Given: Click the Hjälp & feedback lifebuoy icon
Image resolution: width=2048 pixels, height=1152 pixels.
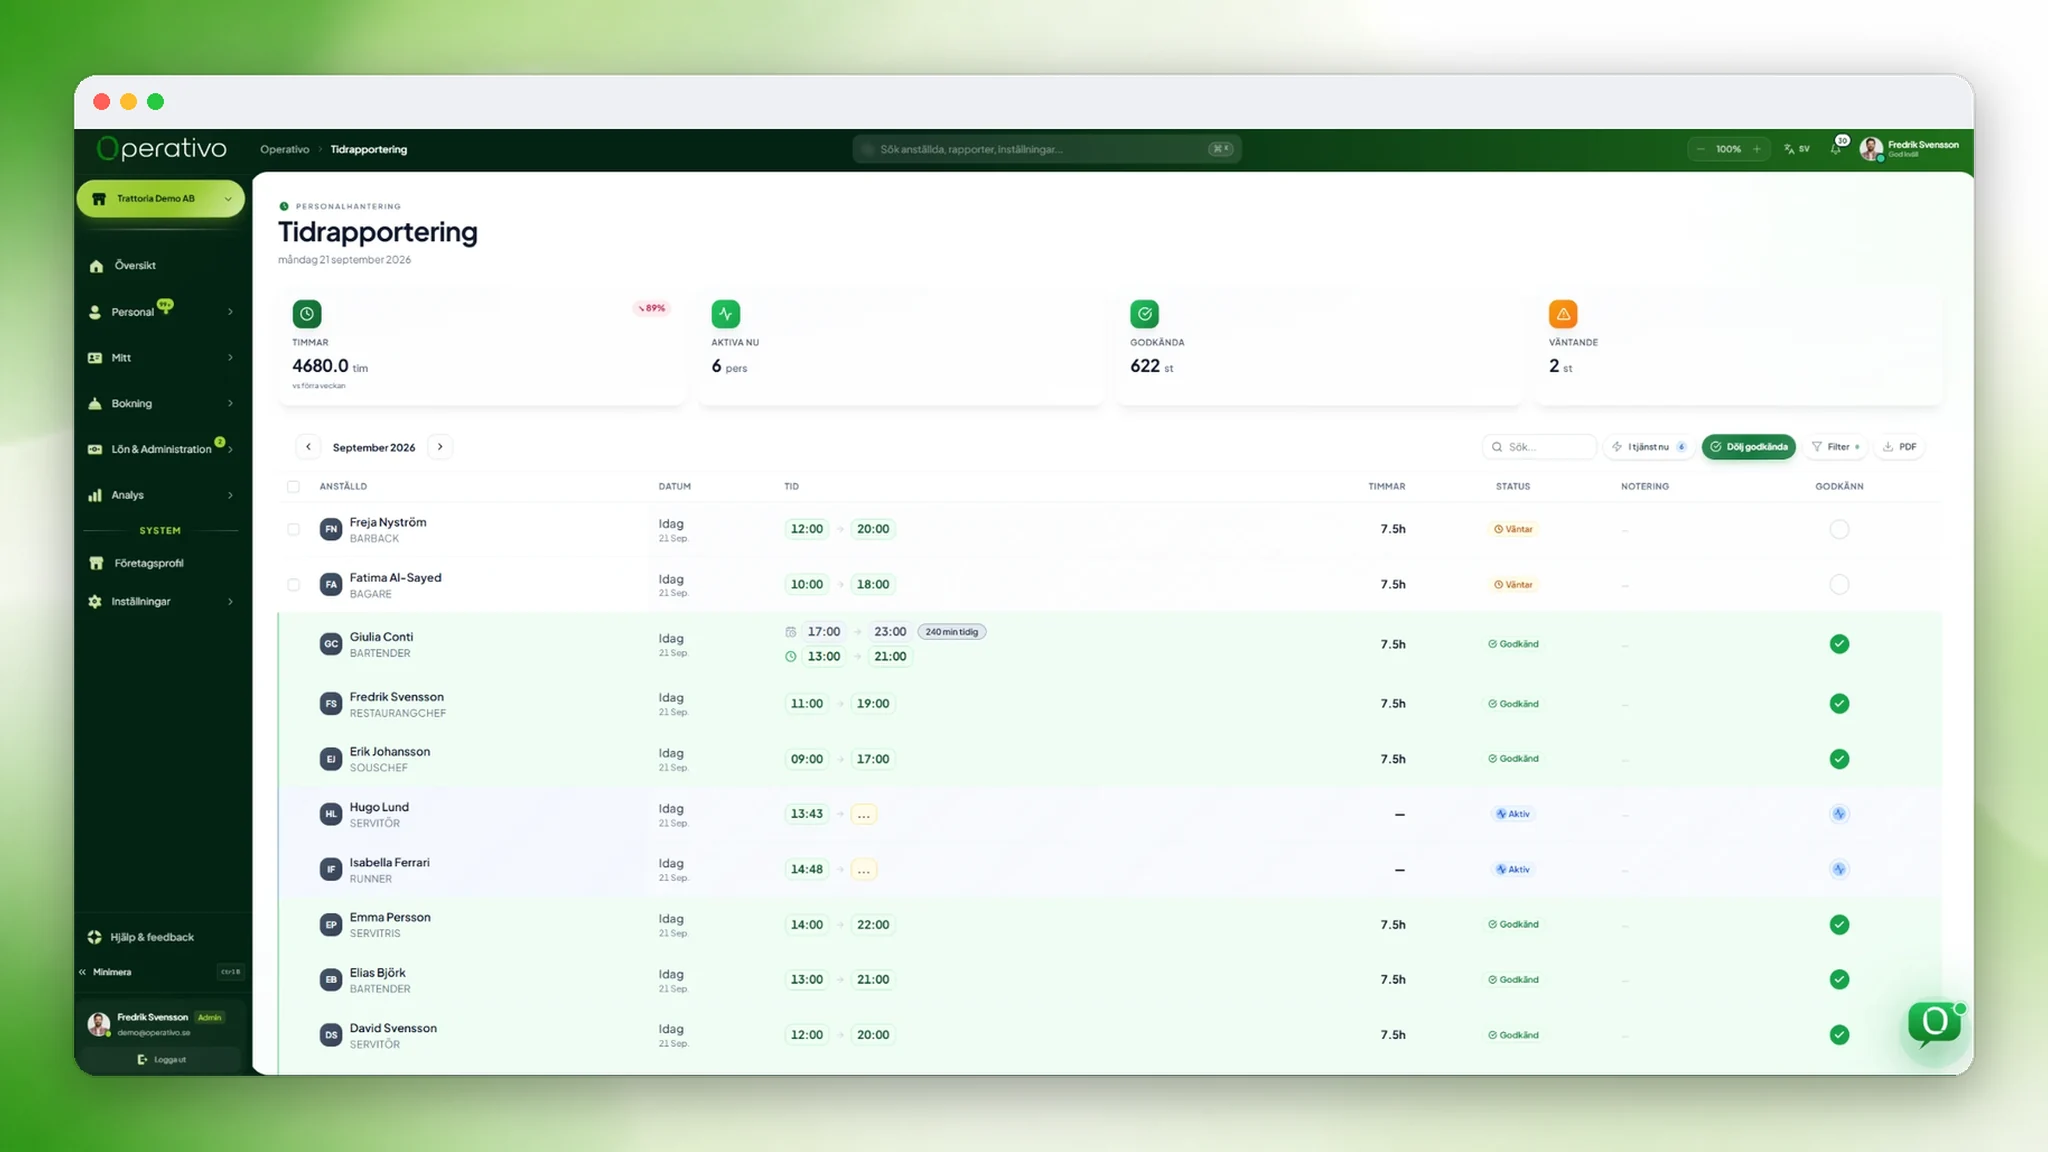Looking at the screenshot, I should tap(95, 937).
